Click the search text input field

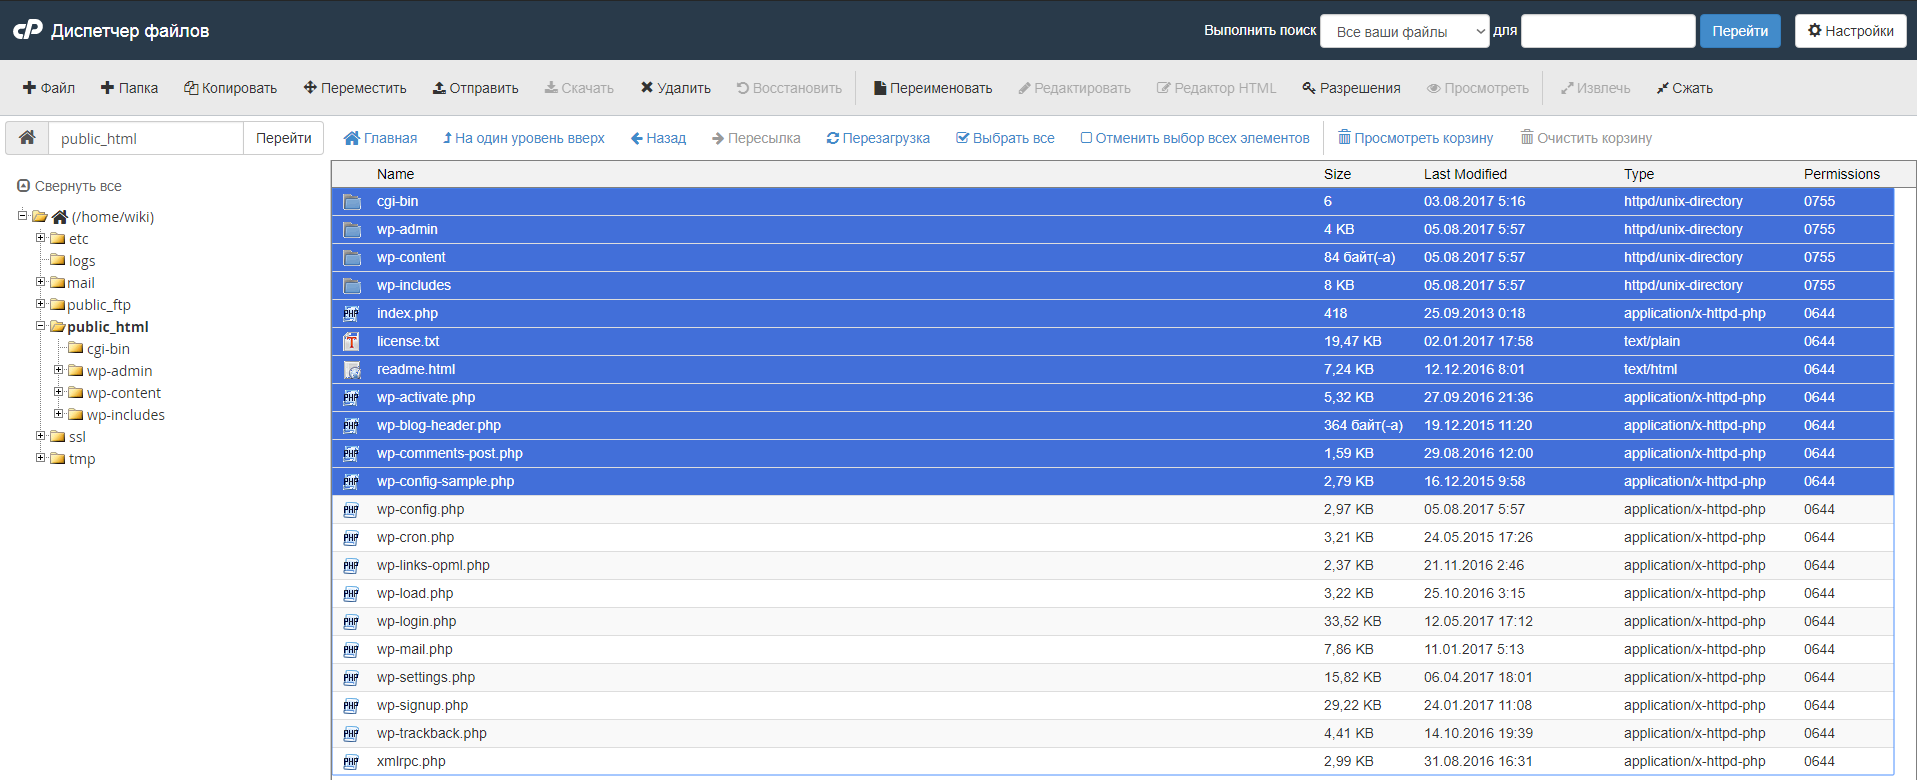click(1607, 31)
